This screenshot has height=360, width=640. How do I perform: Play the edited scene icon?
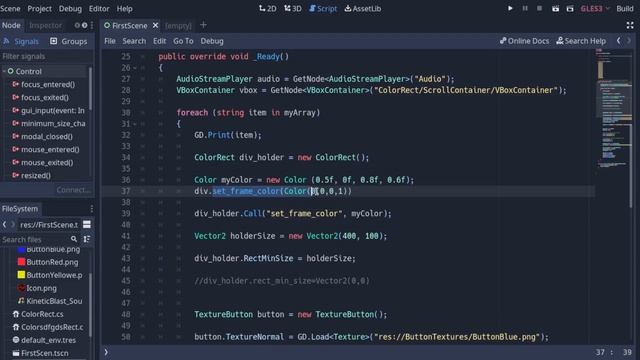click(555, 9)
